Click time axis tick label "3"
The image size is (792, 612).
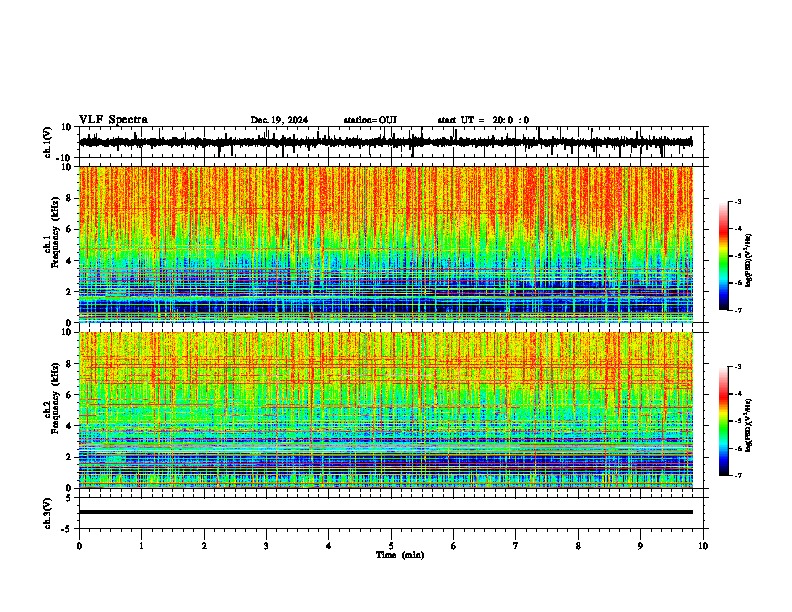click(x=266, y=546)
